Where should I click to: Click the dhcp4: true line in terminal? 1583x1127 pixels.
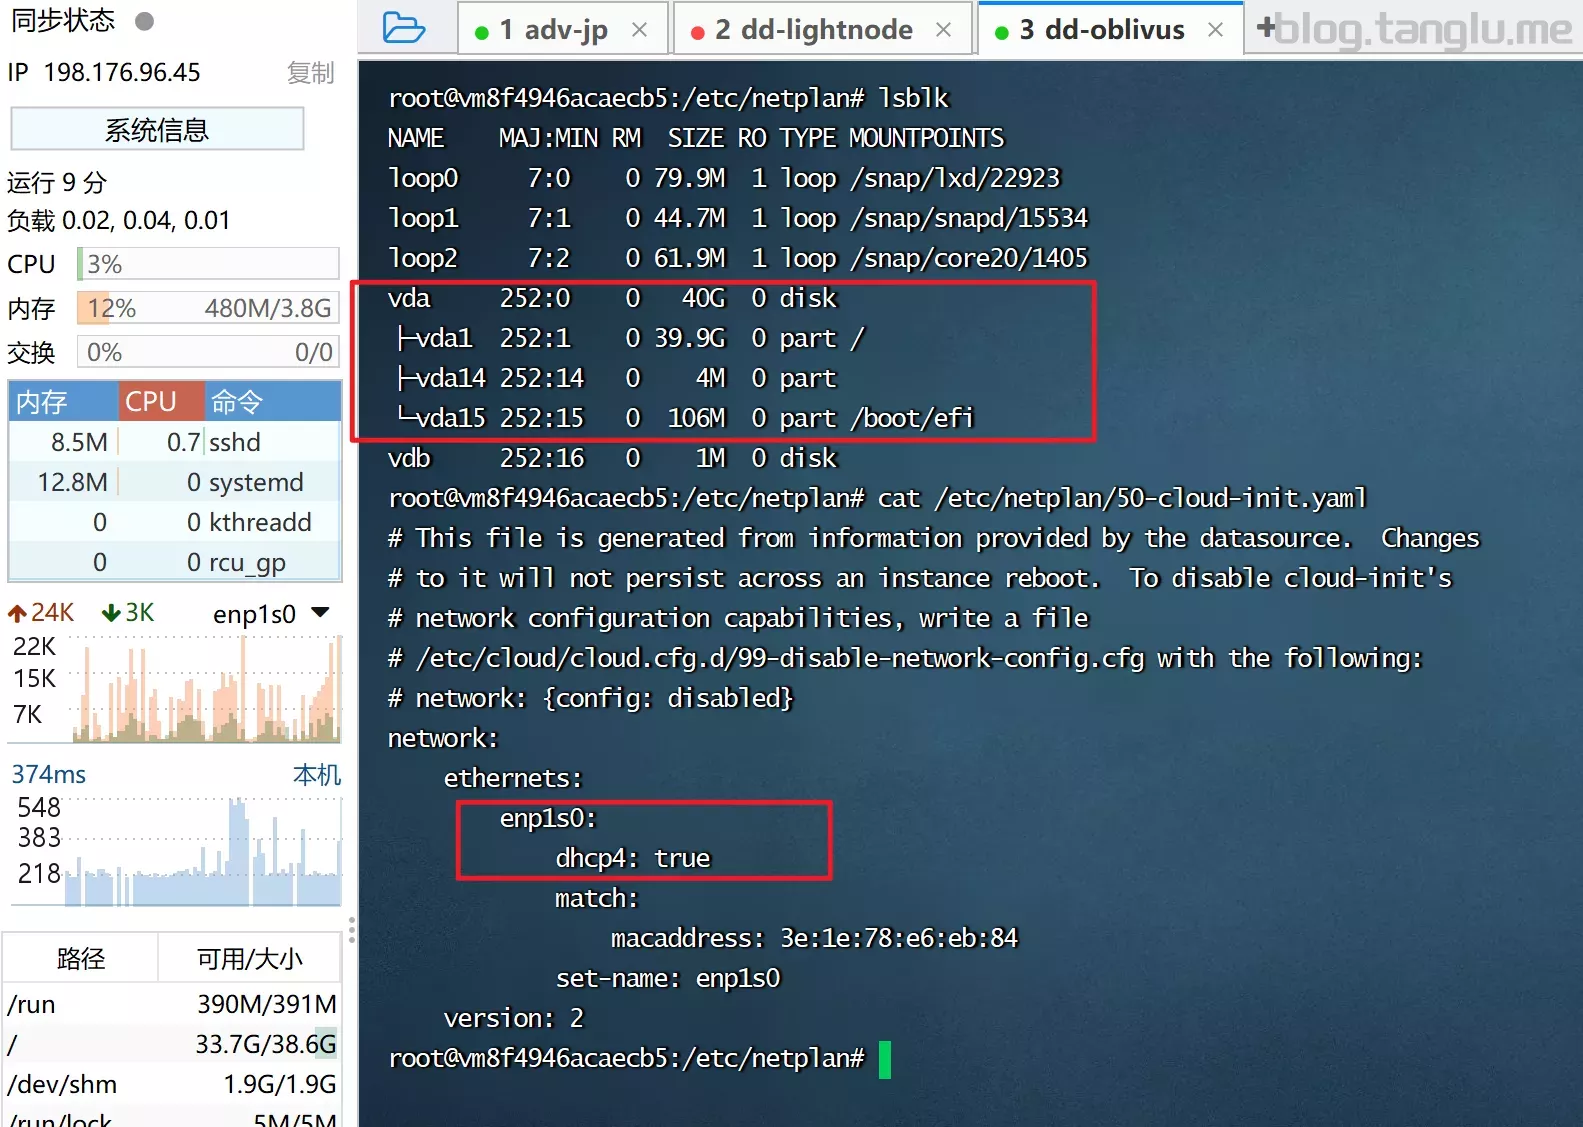click(x=633, y=858)
